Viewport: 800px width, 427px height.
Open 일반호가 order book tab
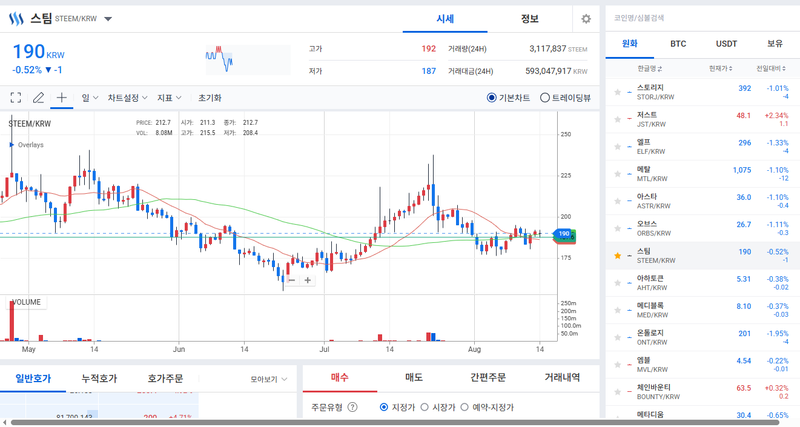point(33,379)
